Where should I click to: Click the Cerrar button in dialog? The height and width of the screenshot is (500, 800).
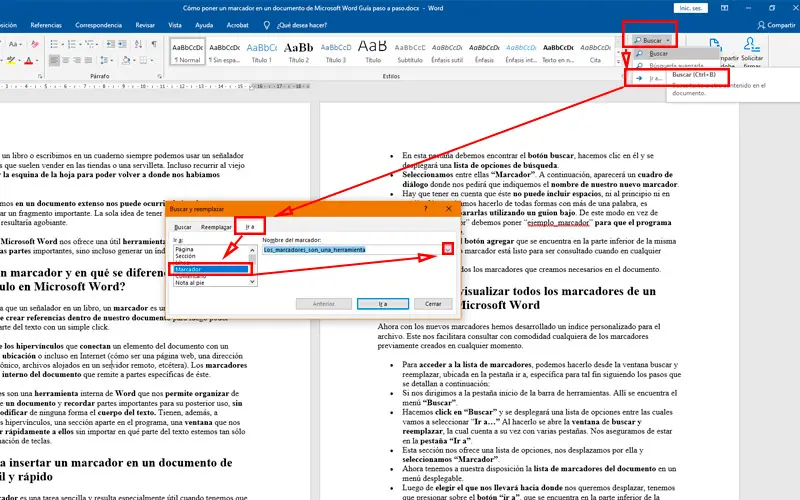433,304
